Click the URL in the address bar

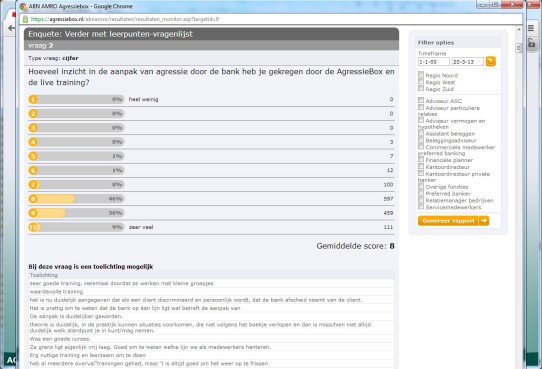tap(125, 19)
